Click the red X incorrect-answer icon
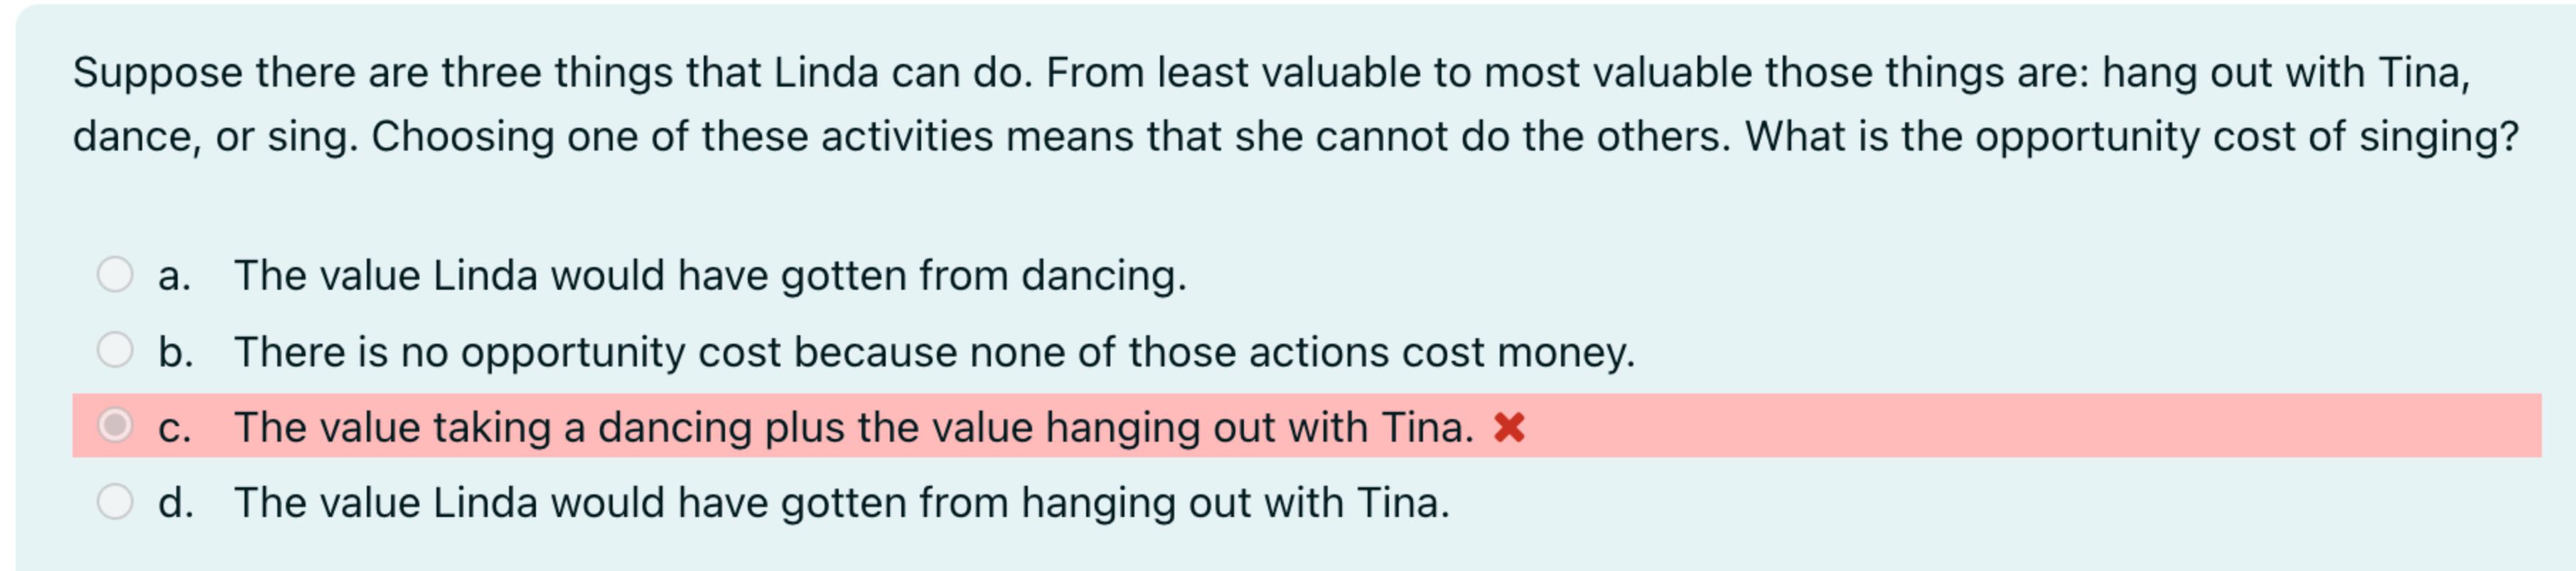Viewport: 2576px width, 571px height. click(x=1508, y=427)
